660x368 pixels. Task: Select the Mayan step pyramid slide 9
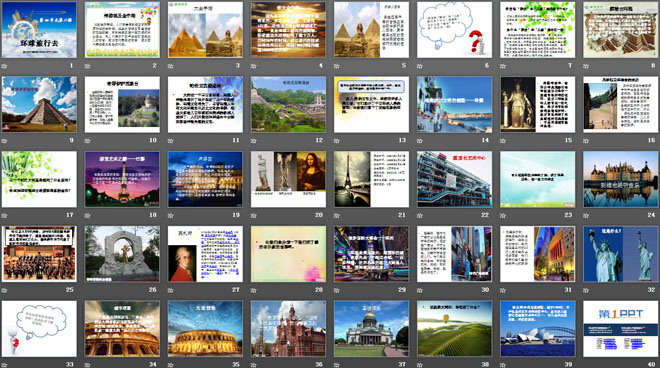click(x=39, y=104)
